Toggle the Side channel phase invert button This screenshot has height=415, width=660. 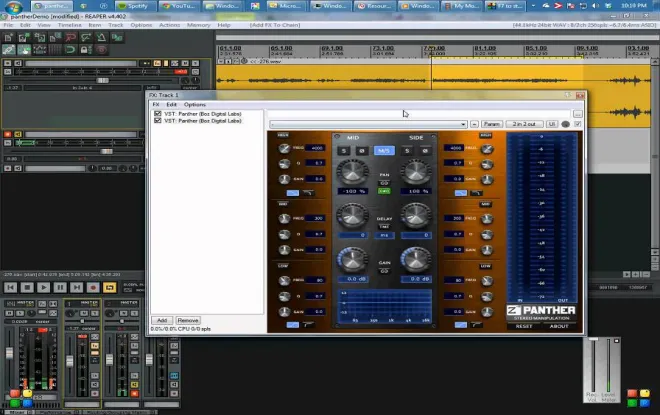pyautogui.click(x=425, y=151)
